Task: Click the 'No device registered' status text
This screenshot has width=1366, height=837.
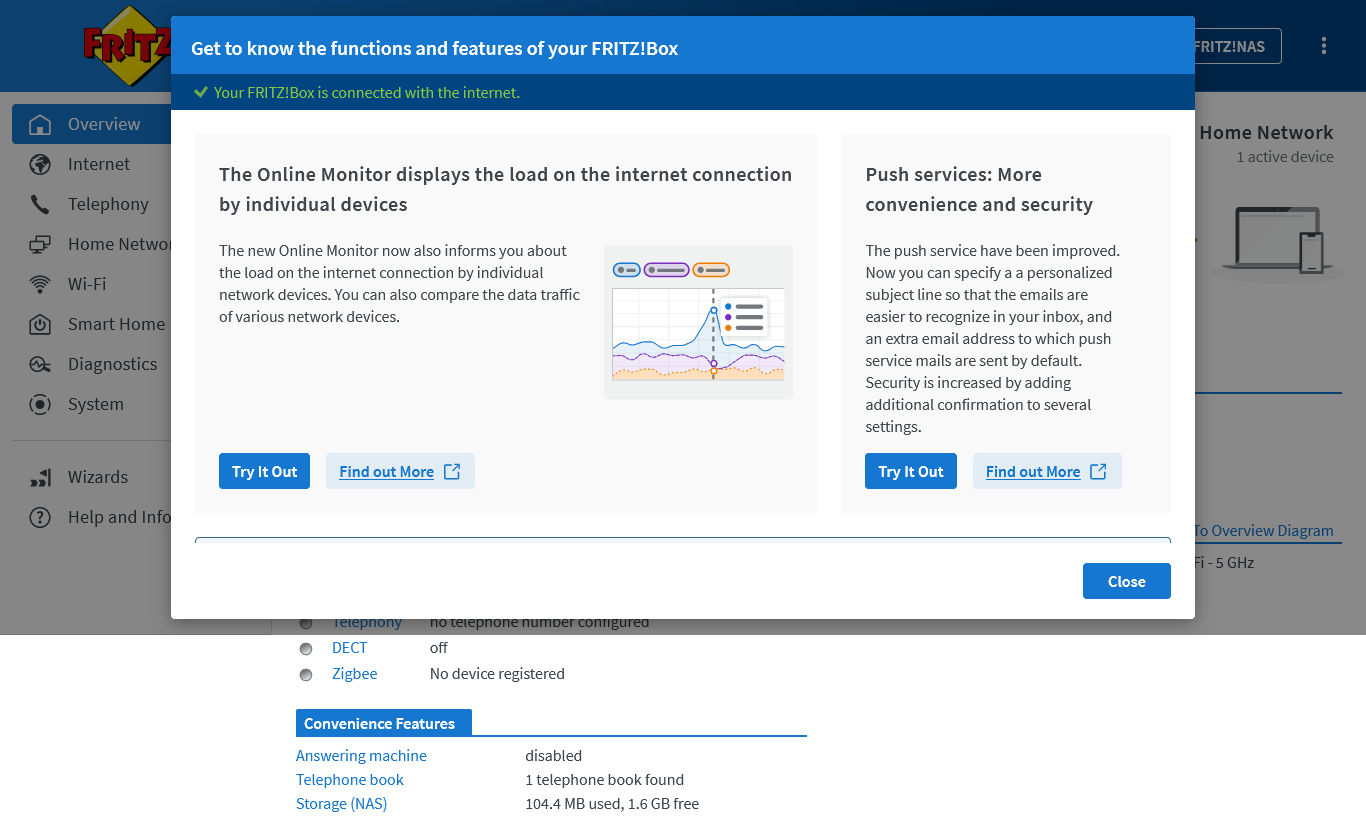Action: (497, 674)
